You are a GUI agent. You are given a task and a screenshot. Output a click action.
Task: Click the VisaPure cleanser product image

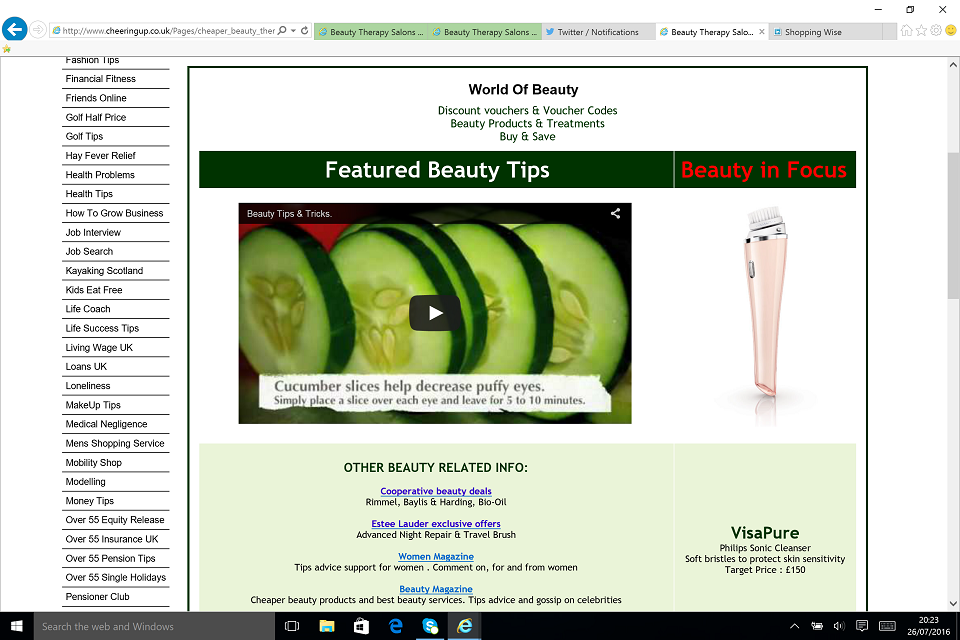[765, 300]
